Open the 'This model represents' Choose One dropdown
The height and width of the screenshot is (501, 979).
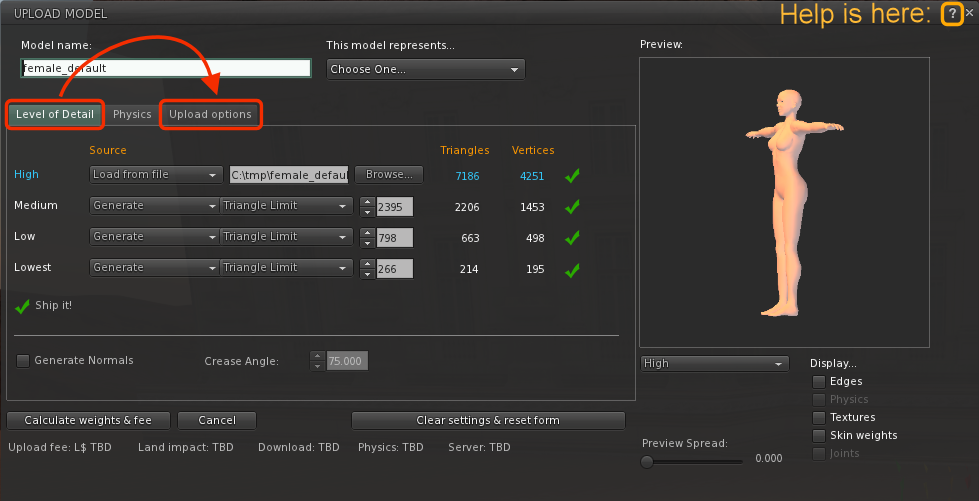point(425,69)
